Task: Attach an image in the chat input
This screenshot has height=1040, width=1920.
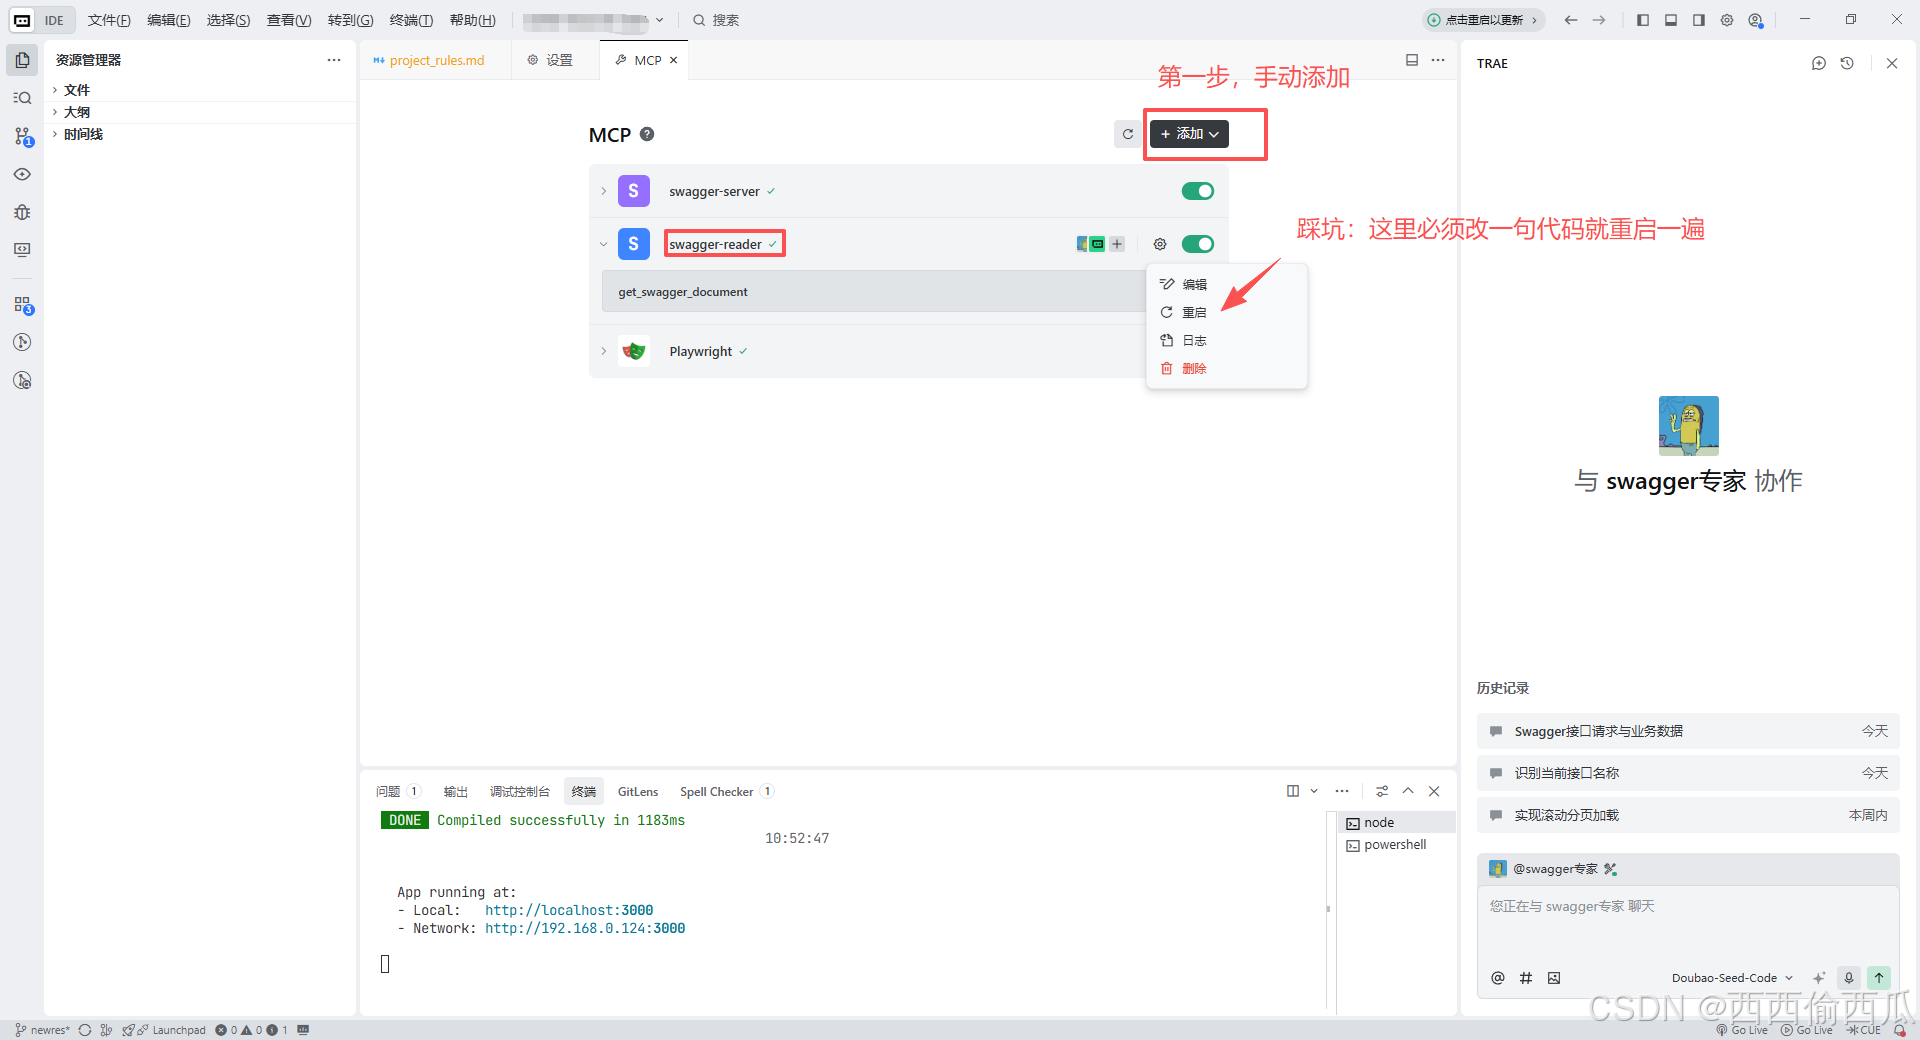Action: [1554, 978]
